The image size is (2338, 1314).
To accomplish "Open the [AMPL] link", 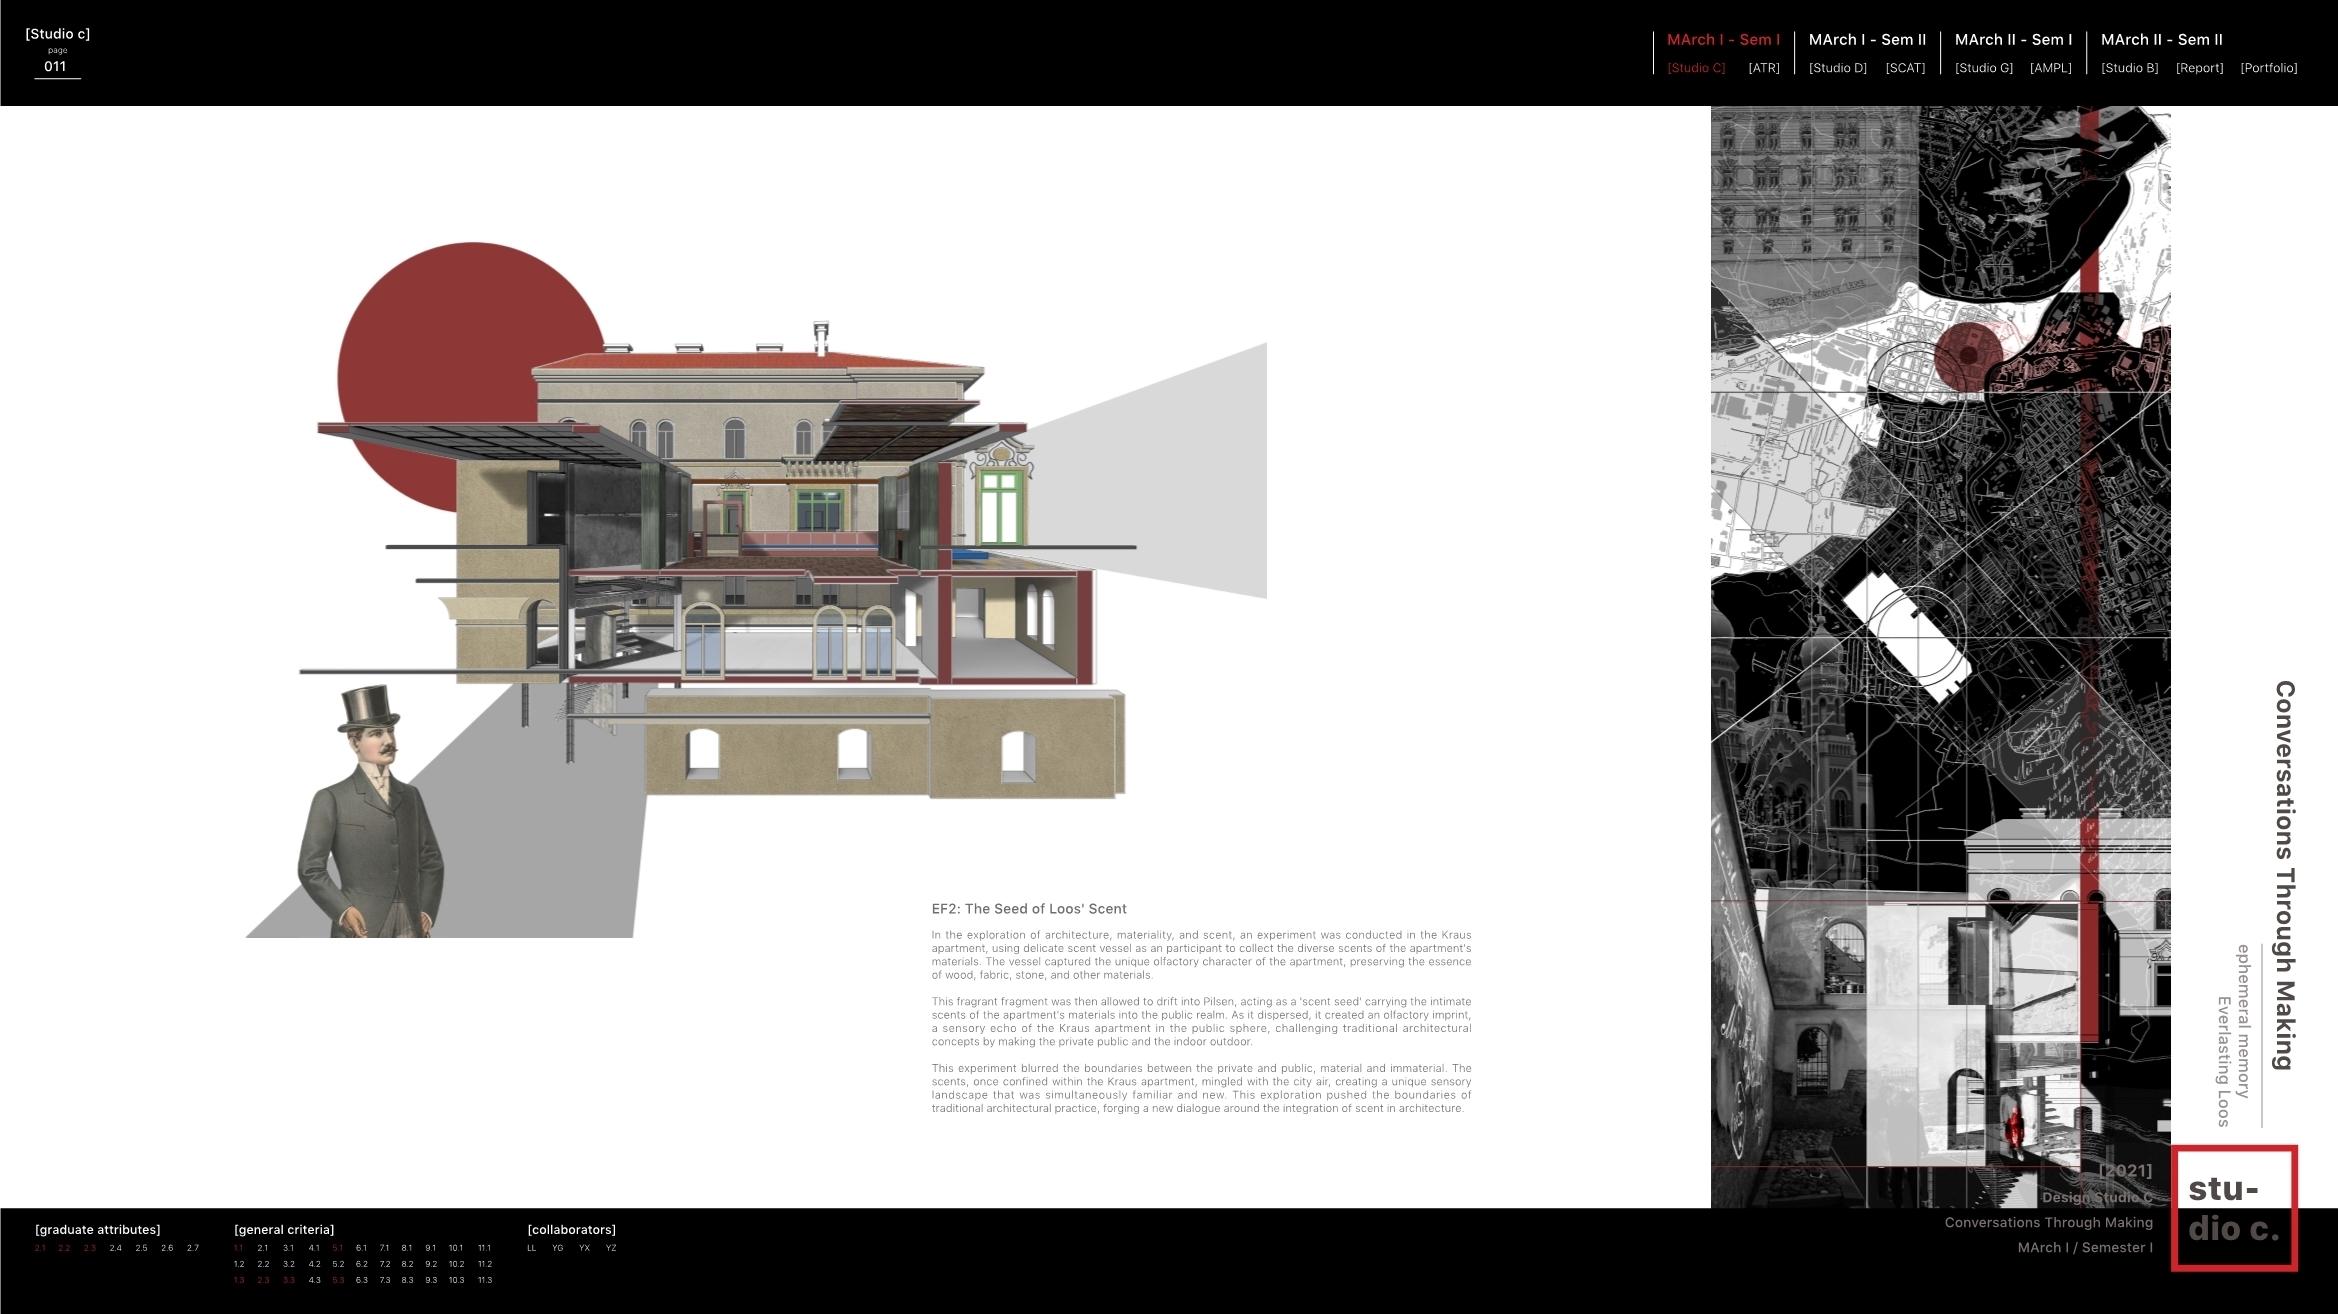I will point(2050,68).
